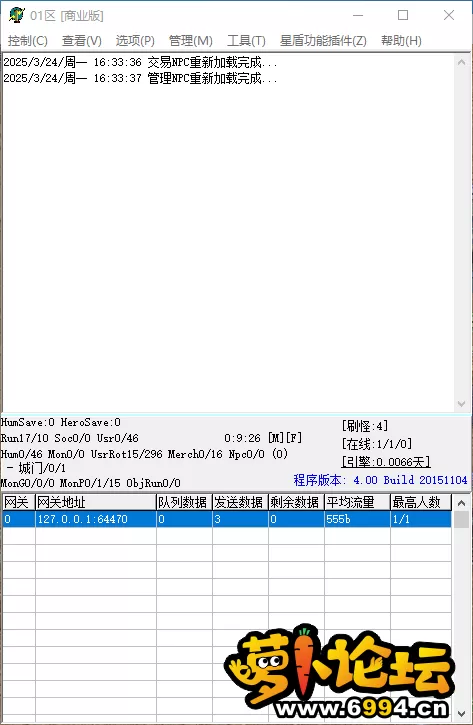Select the gateway row 127.0.0.1:64470

[227, 519]
